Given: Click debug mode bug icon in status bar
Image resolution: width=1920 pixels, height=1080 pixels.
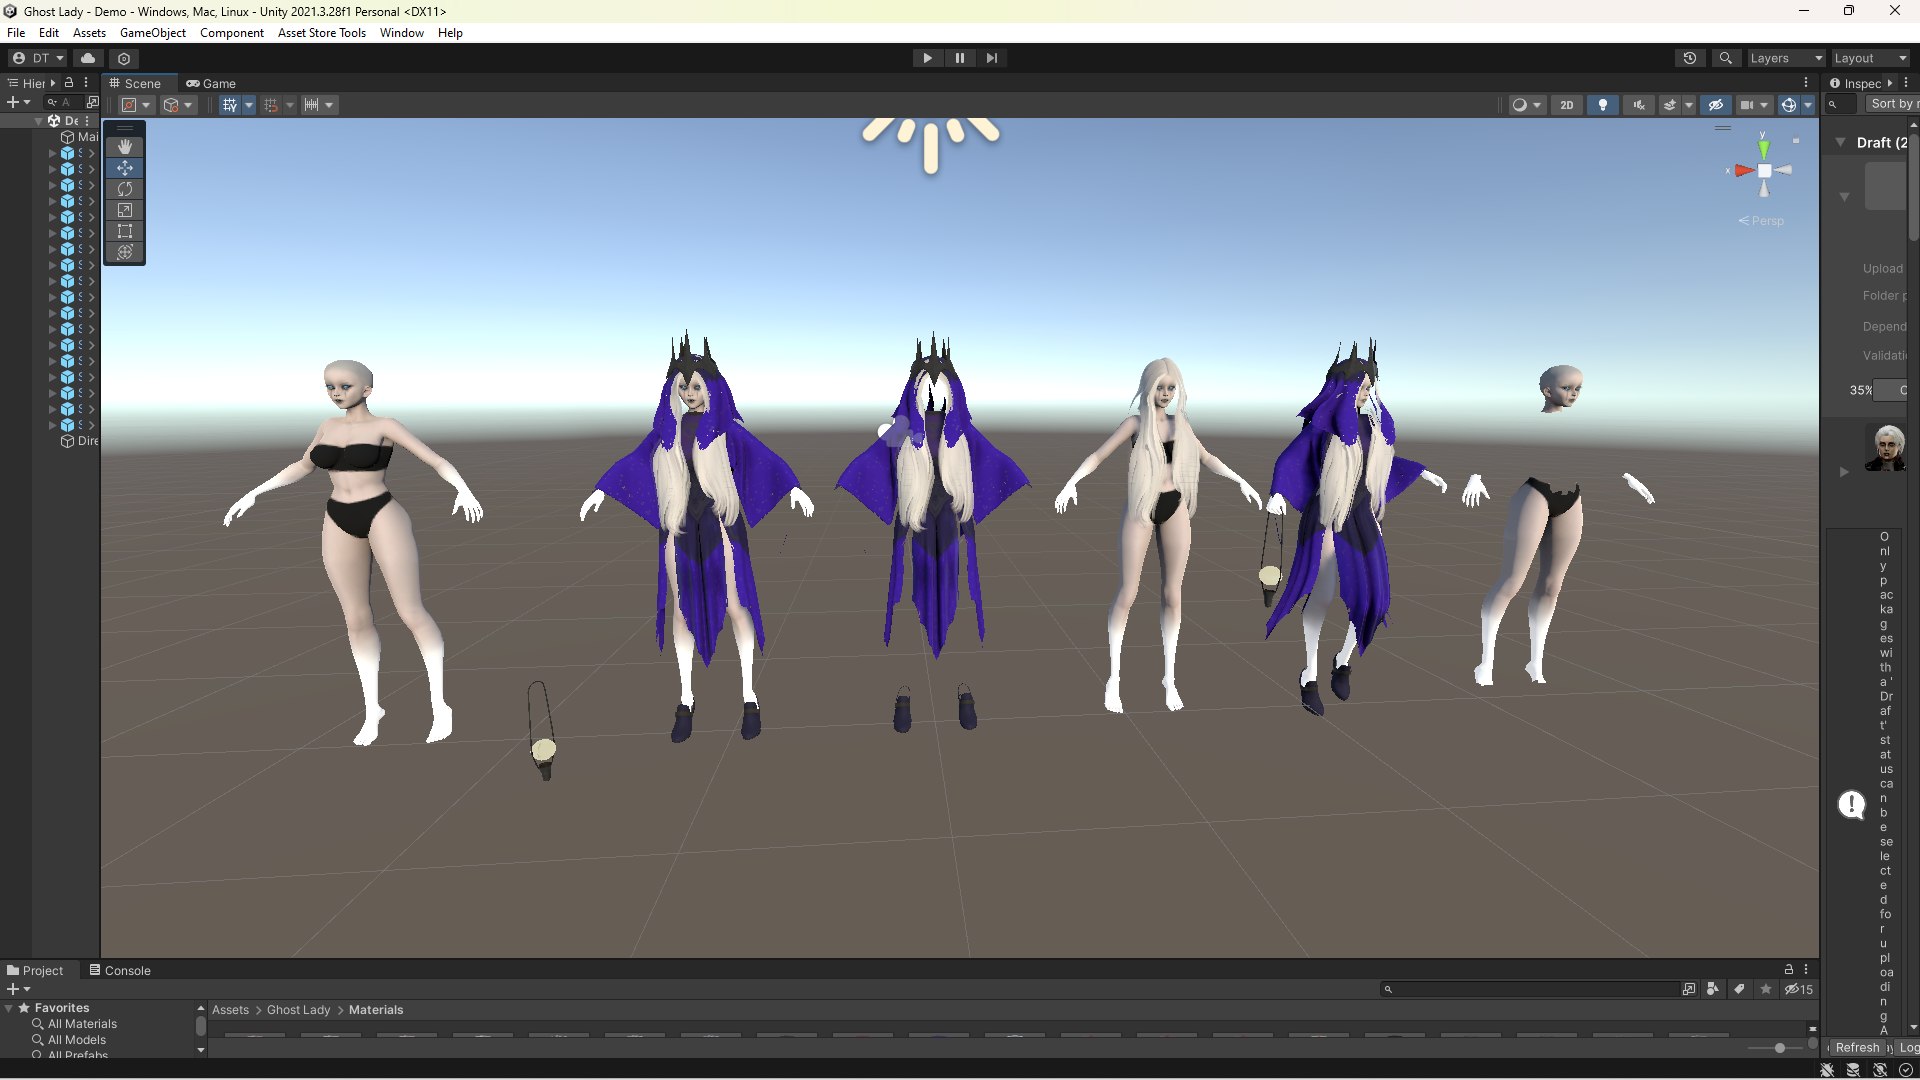Looking at the screenshot, I should (x=1827, y=1070).
